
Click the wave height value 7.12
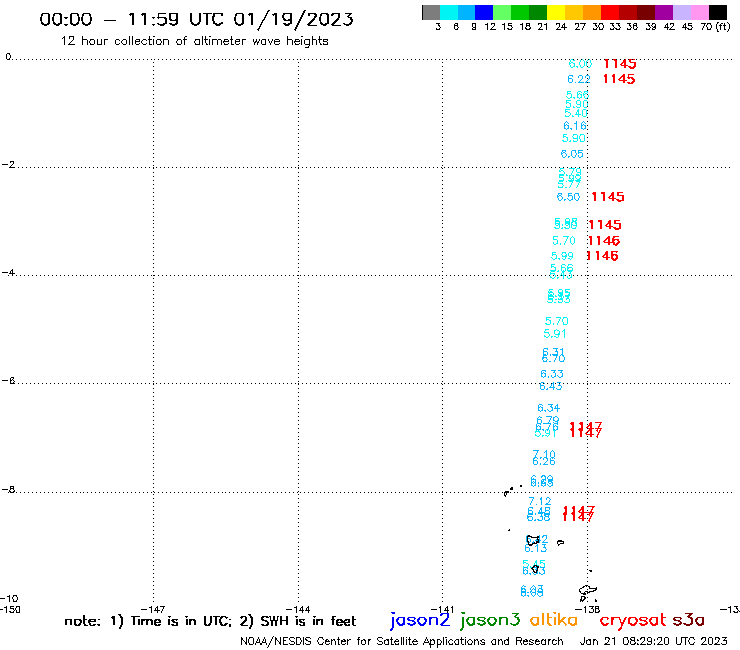pos(539,501)
